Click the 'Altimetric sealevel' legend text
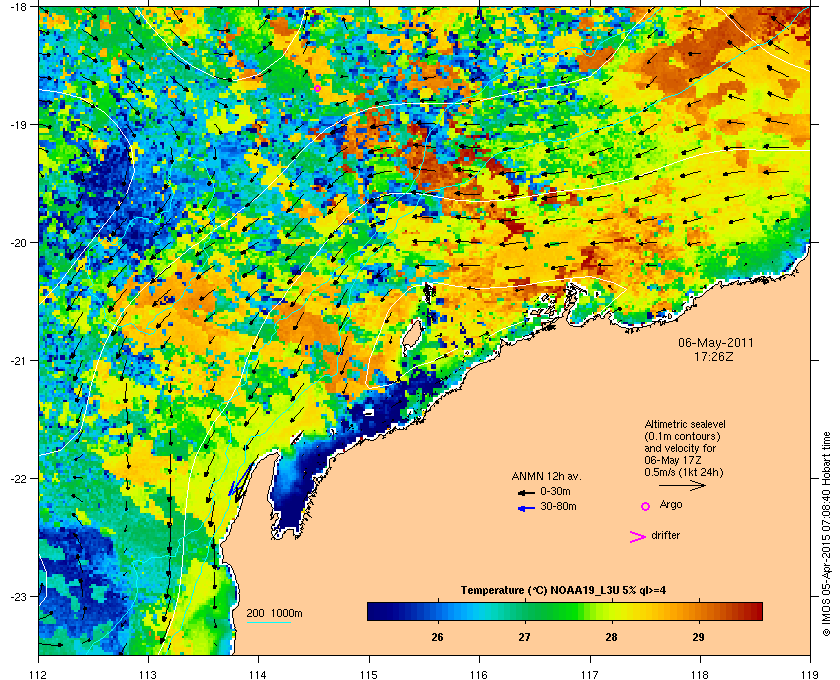The width and height of the screenshot is (840, 680). click(x=685, y=424)
